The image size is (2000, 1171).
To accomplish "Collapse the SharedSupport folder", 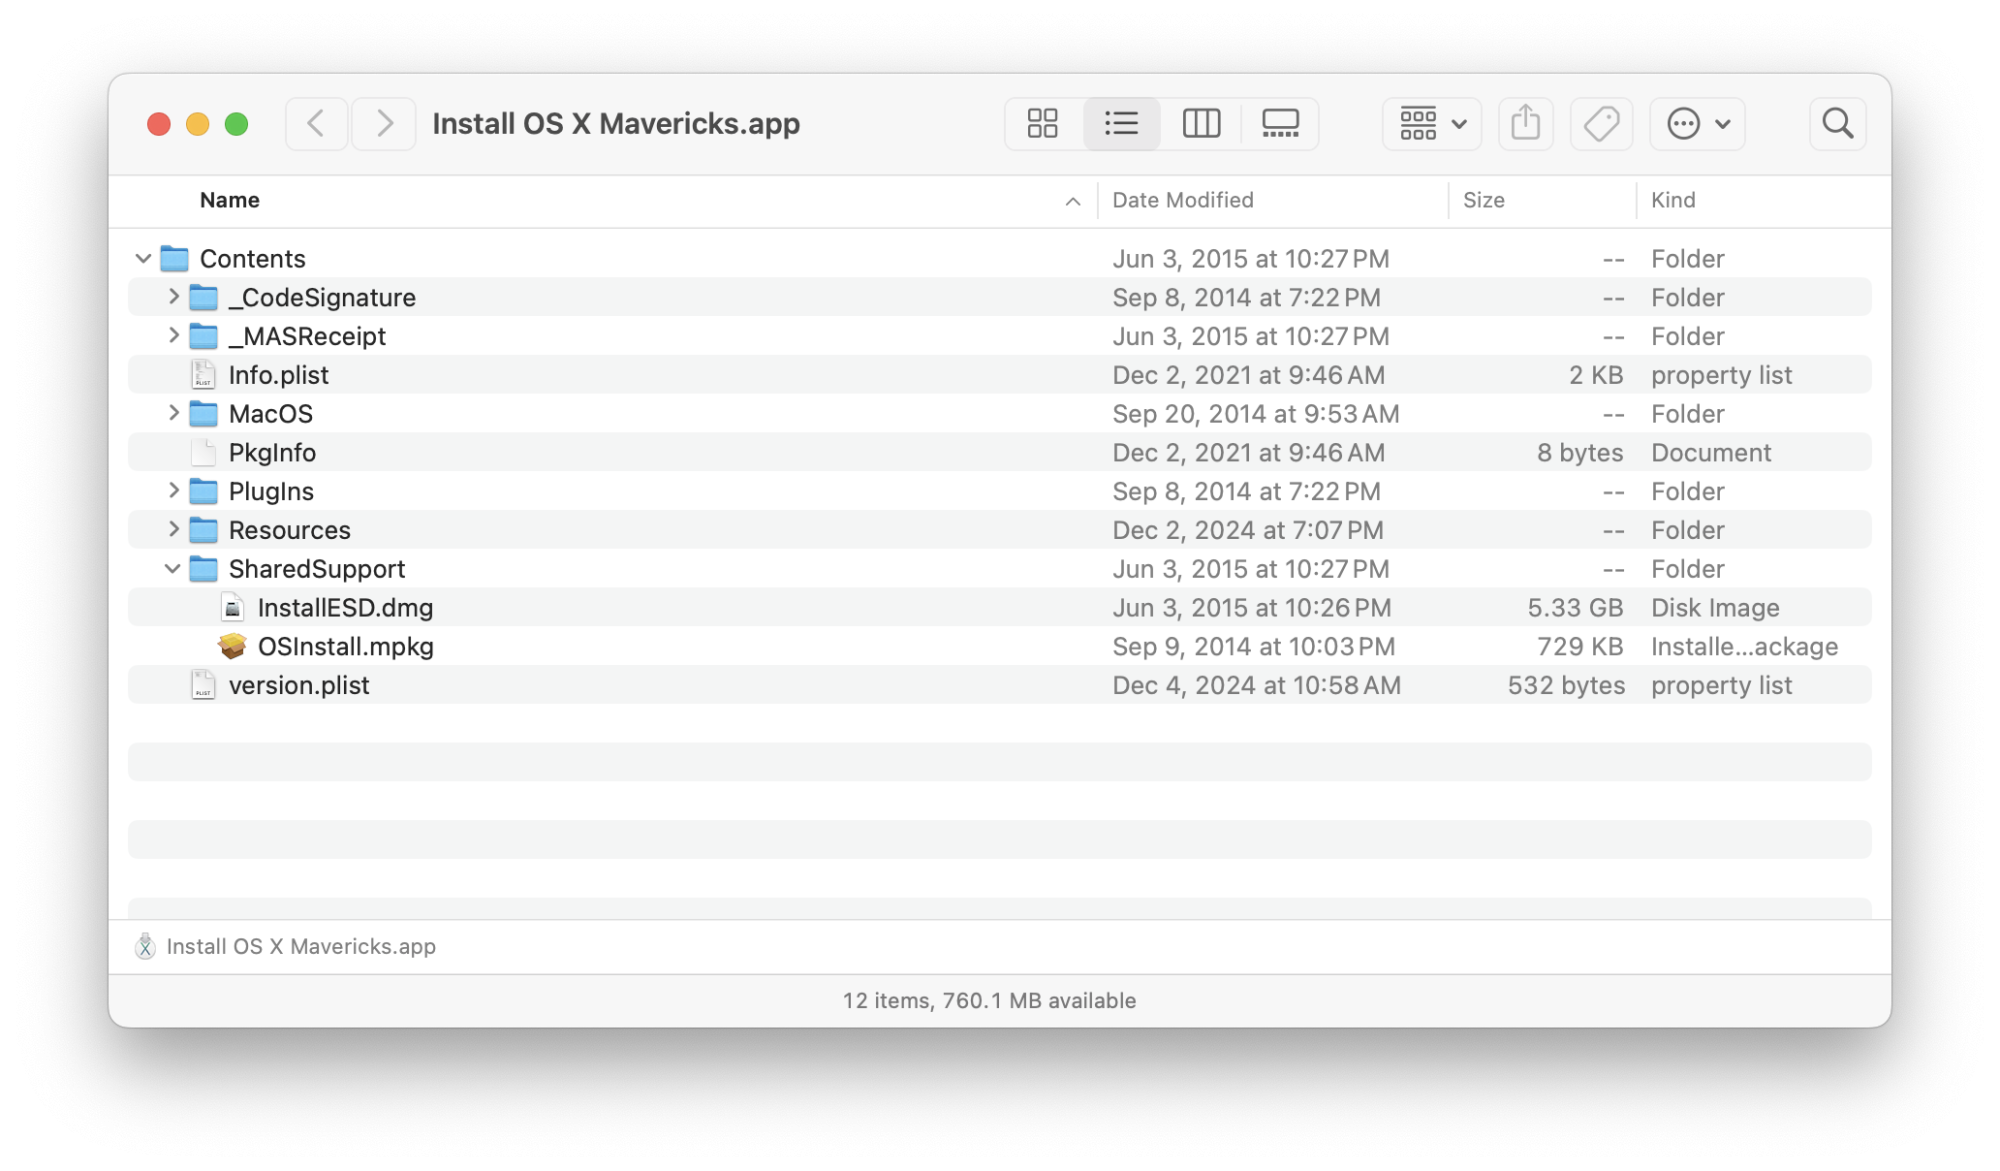I will (x=172, y=569).
